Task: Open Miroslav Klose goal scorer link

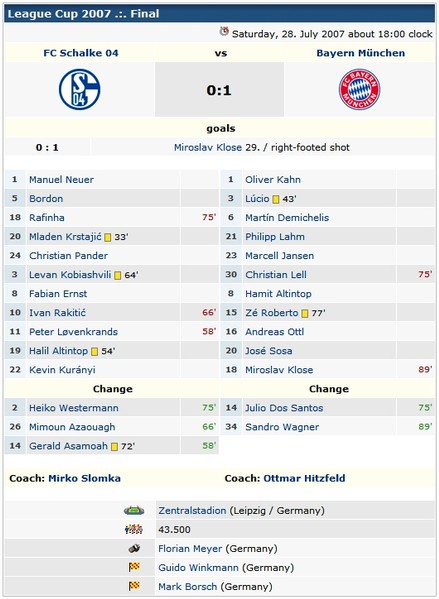Action: 208,147
